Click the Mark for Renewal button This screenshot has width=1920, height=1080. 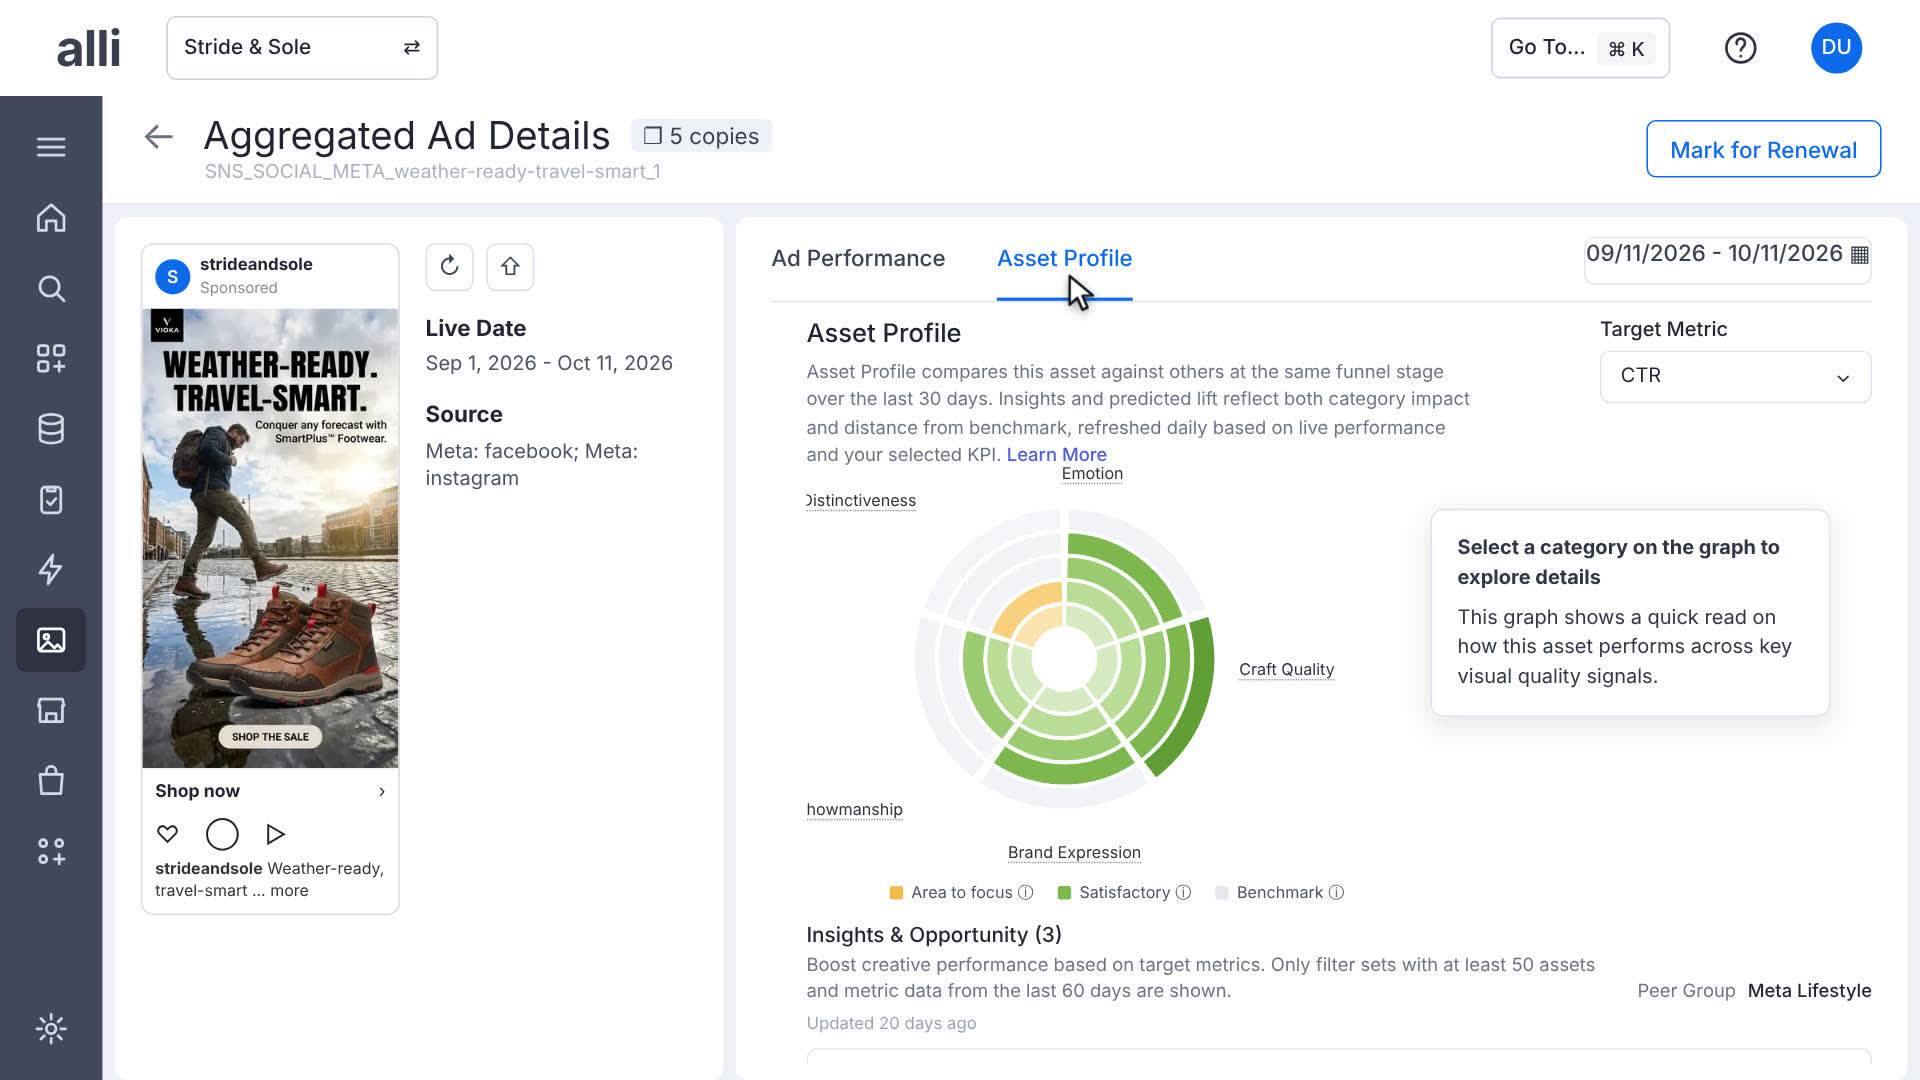1763,149
